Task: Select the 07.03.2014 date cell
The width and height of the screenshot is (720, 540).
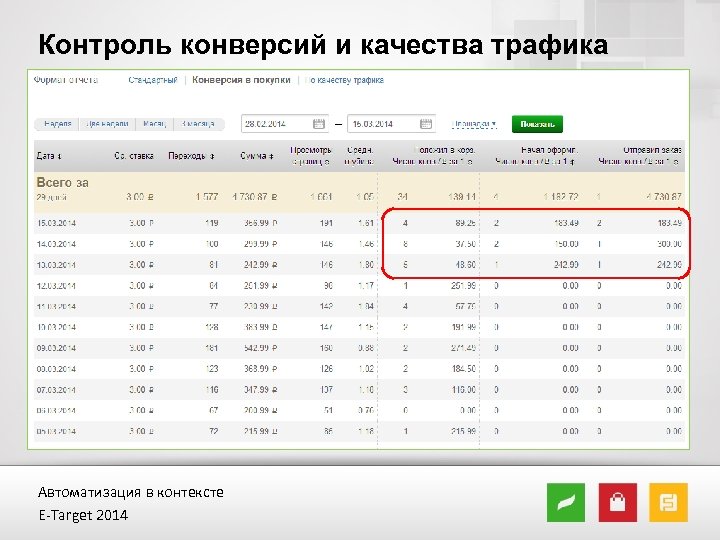Action: (56, 390)
